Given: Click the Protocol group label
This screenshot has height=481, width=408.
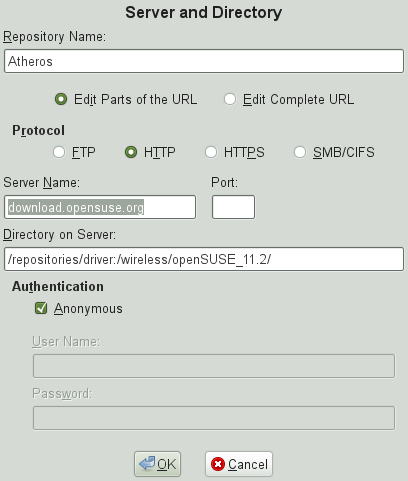Looking at the screenshot, I should click(x=39, y=130).
